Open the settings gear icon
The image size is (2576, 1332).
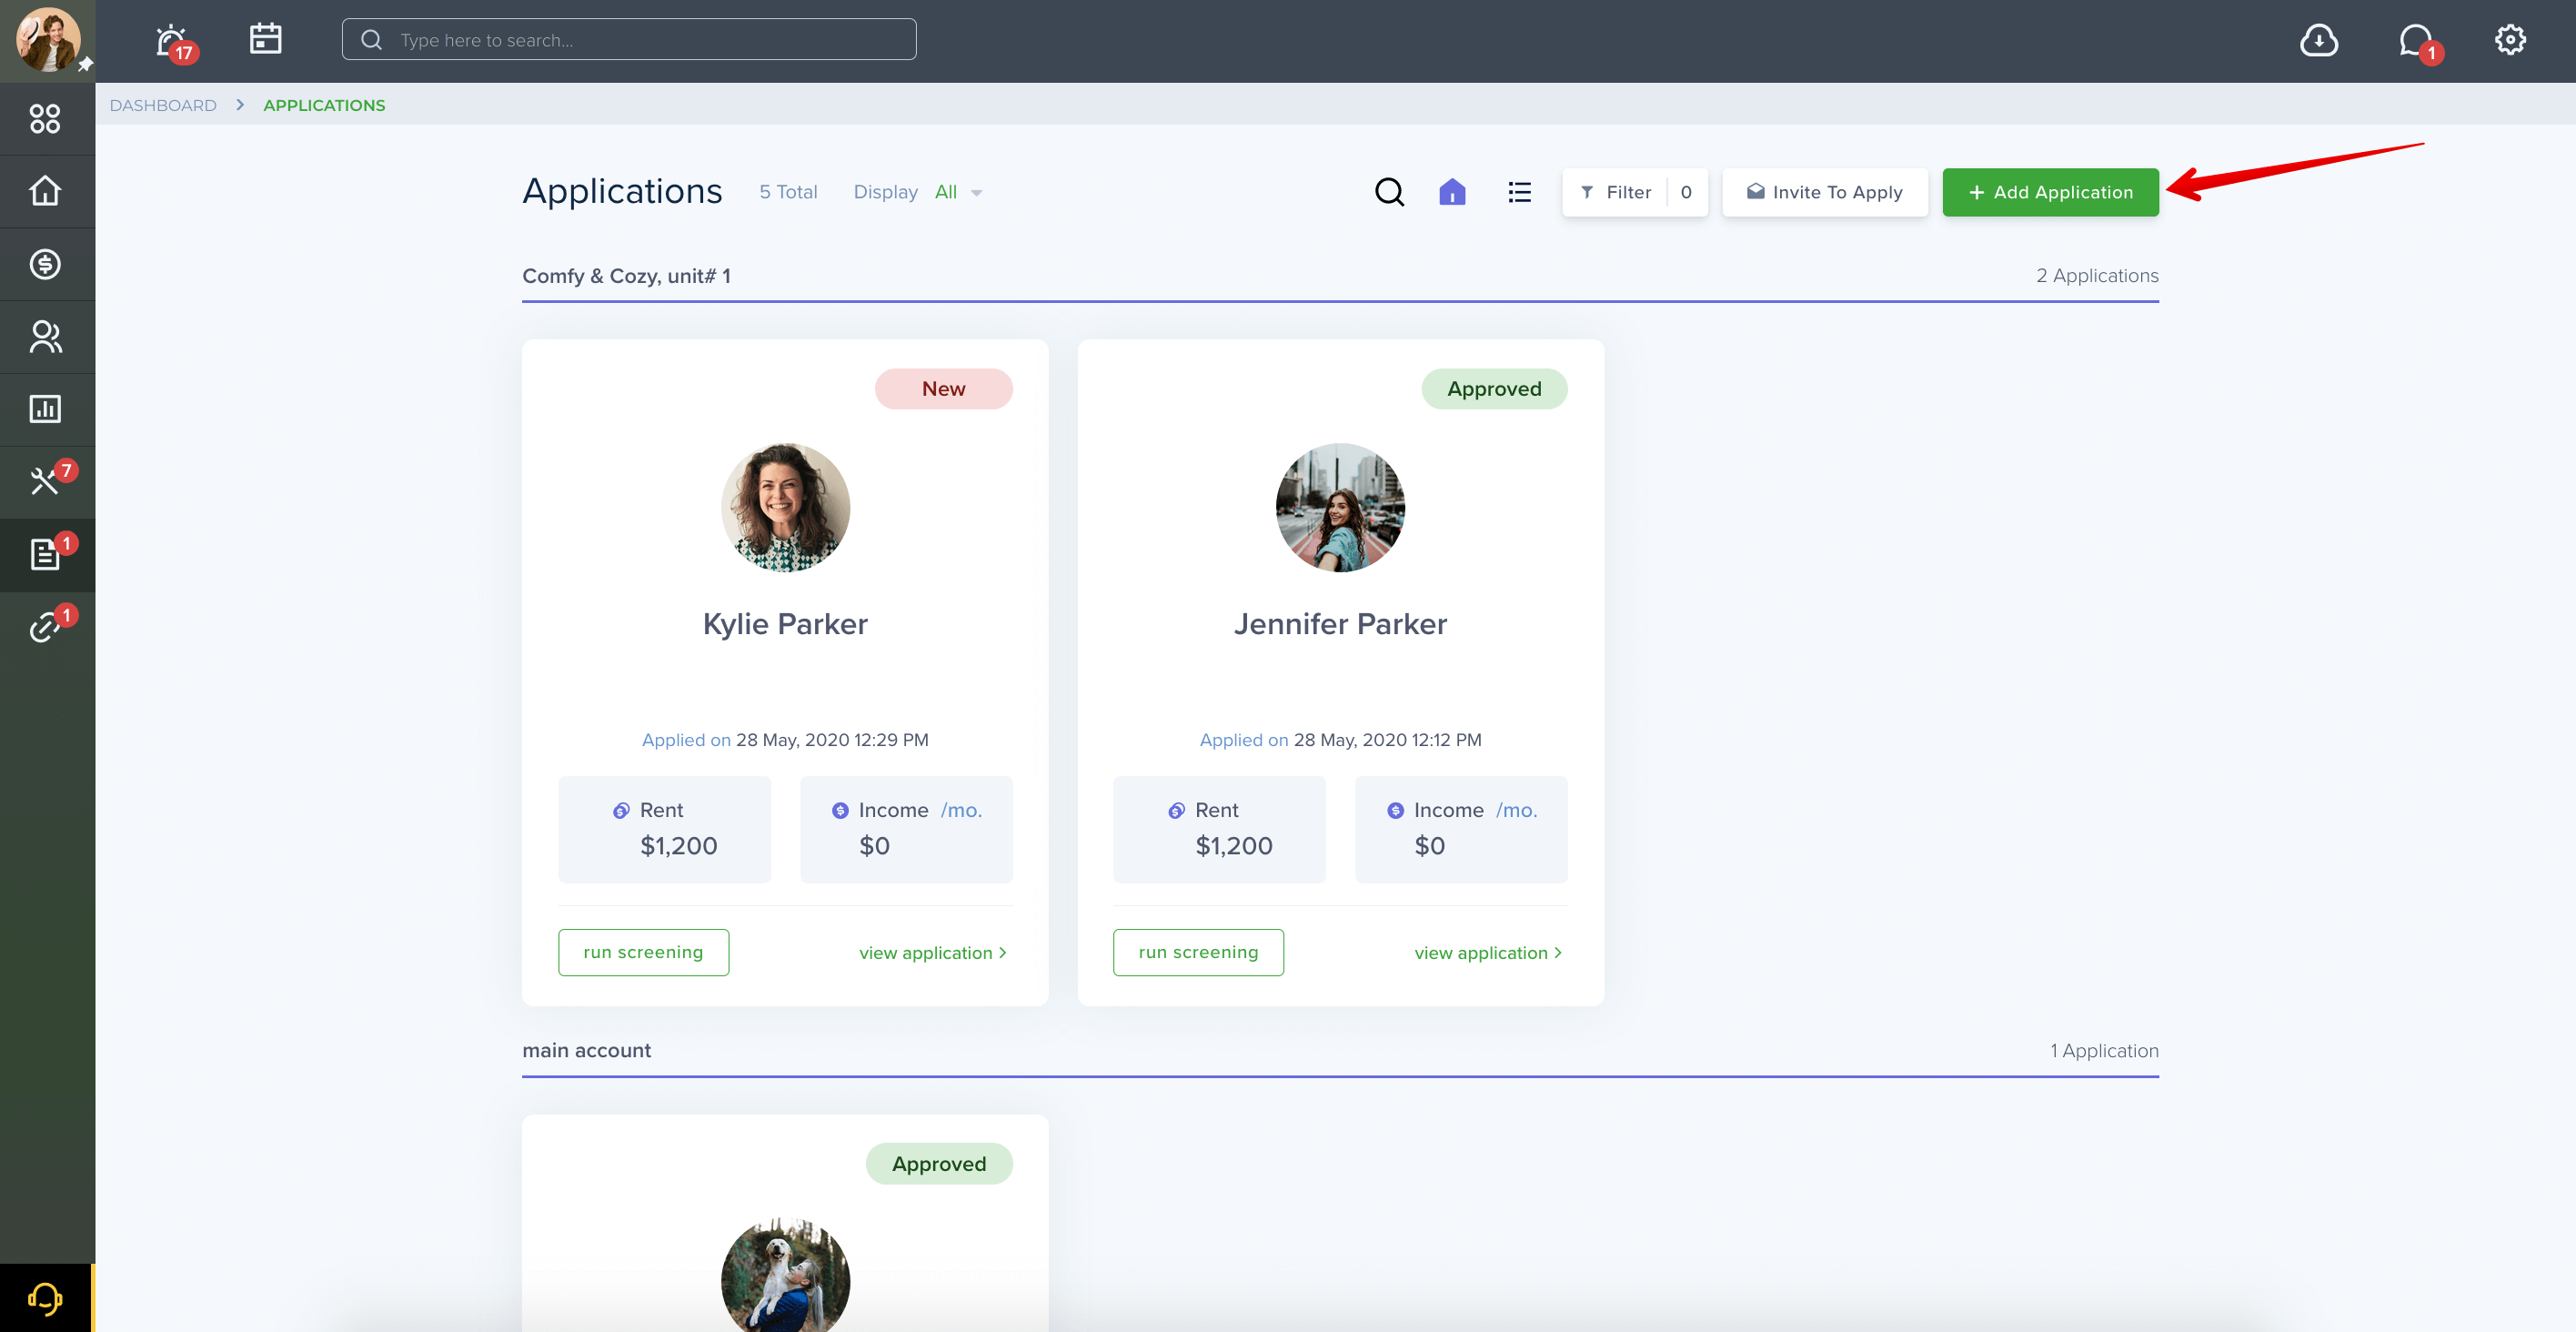pos(2509,40)
